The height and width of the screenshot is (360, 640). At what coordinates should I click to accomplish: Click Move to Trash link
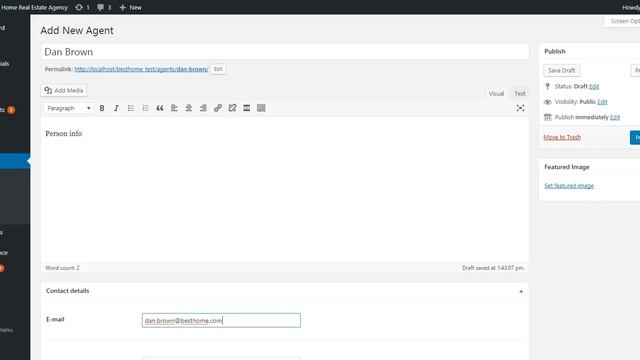[x=562, y=137]
